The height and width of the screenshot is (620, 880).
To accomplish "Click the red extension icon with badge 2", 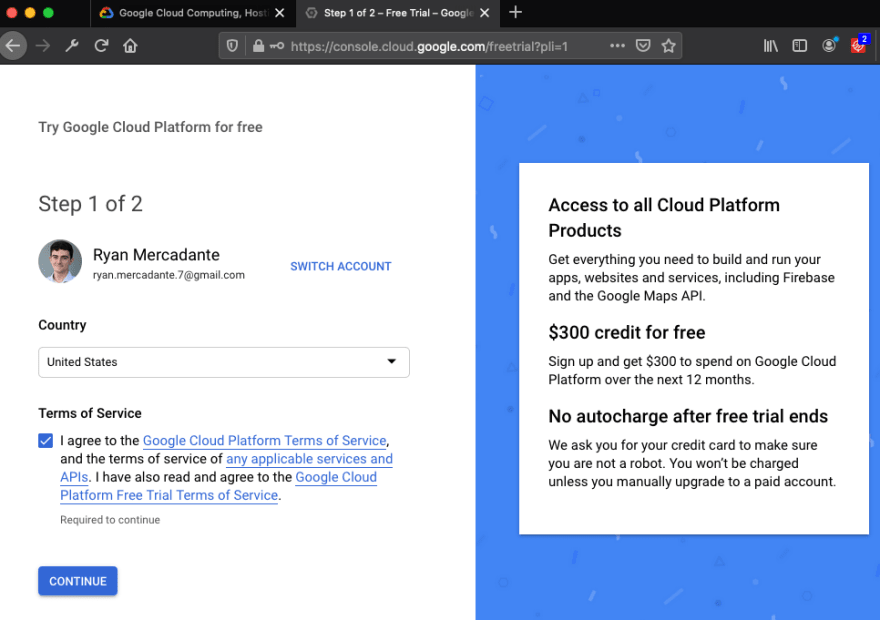I will click(859, 45).
